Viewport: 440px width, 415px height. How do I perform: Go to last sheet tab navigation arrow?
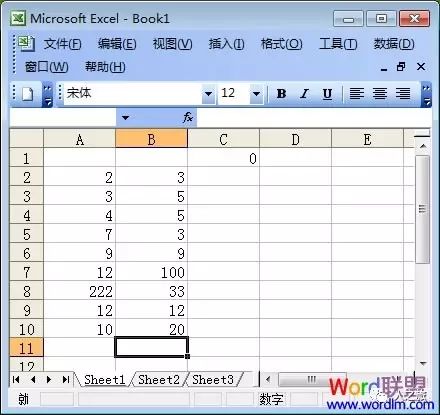pos(66,379)
